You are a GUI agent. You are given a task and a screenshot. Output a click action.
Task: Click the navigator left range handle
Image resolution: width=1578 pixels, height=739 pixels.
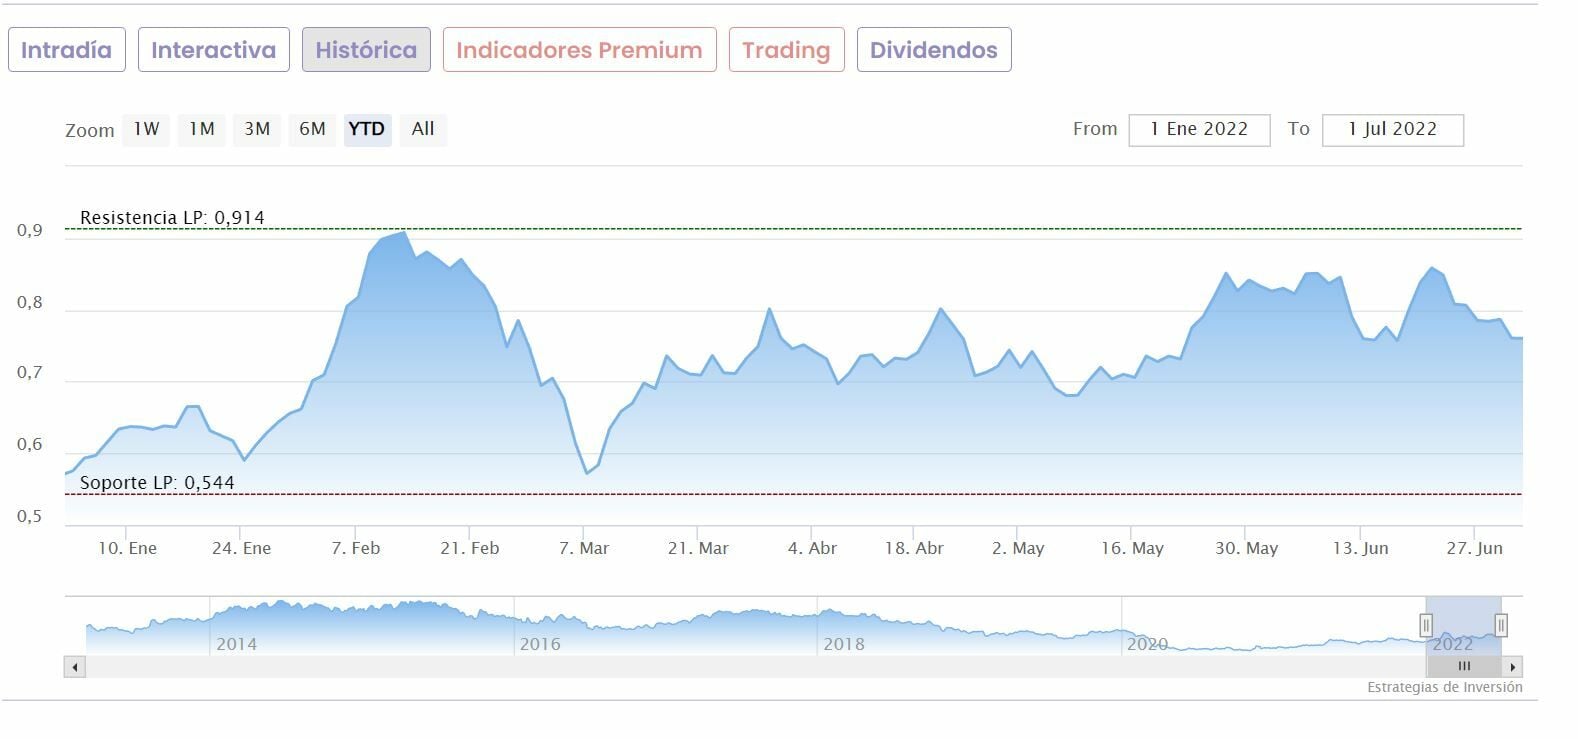[1426, 625]
